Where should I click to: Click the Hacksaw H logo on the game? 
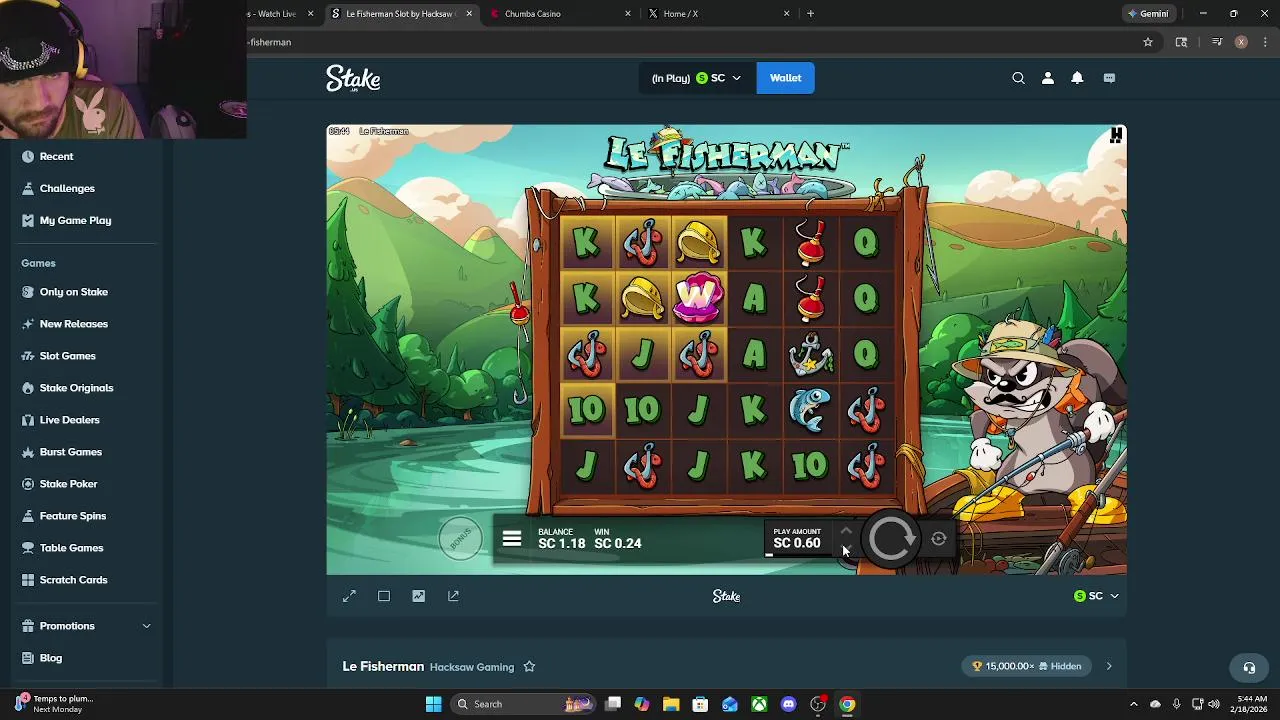coord(1116,135)
